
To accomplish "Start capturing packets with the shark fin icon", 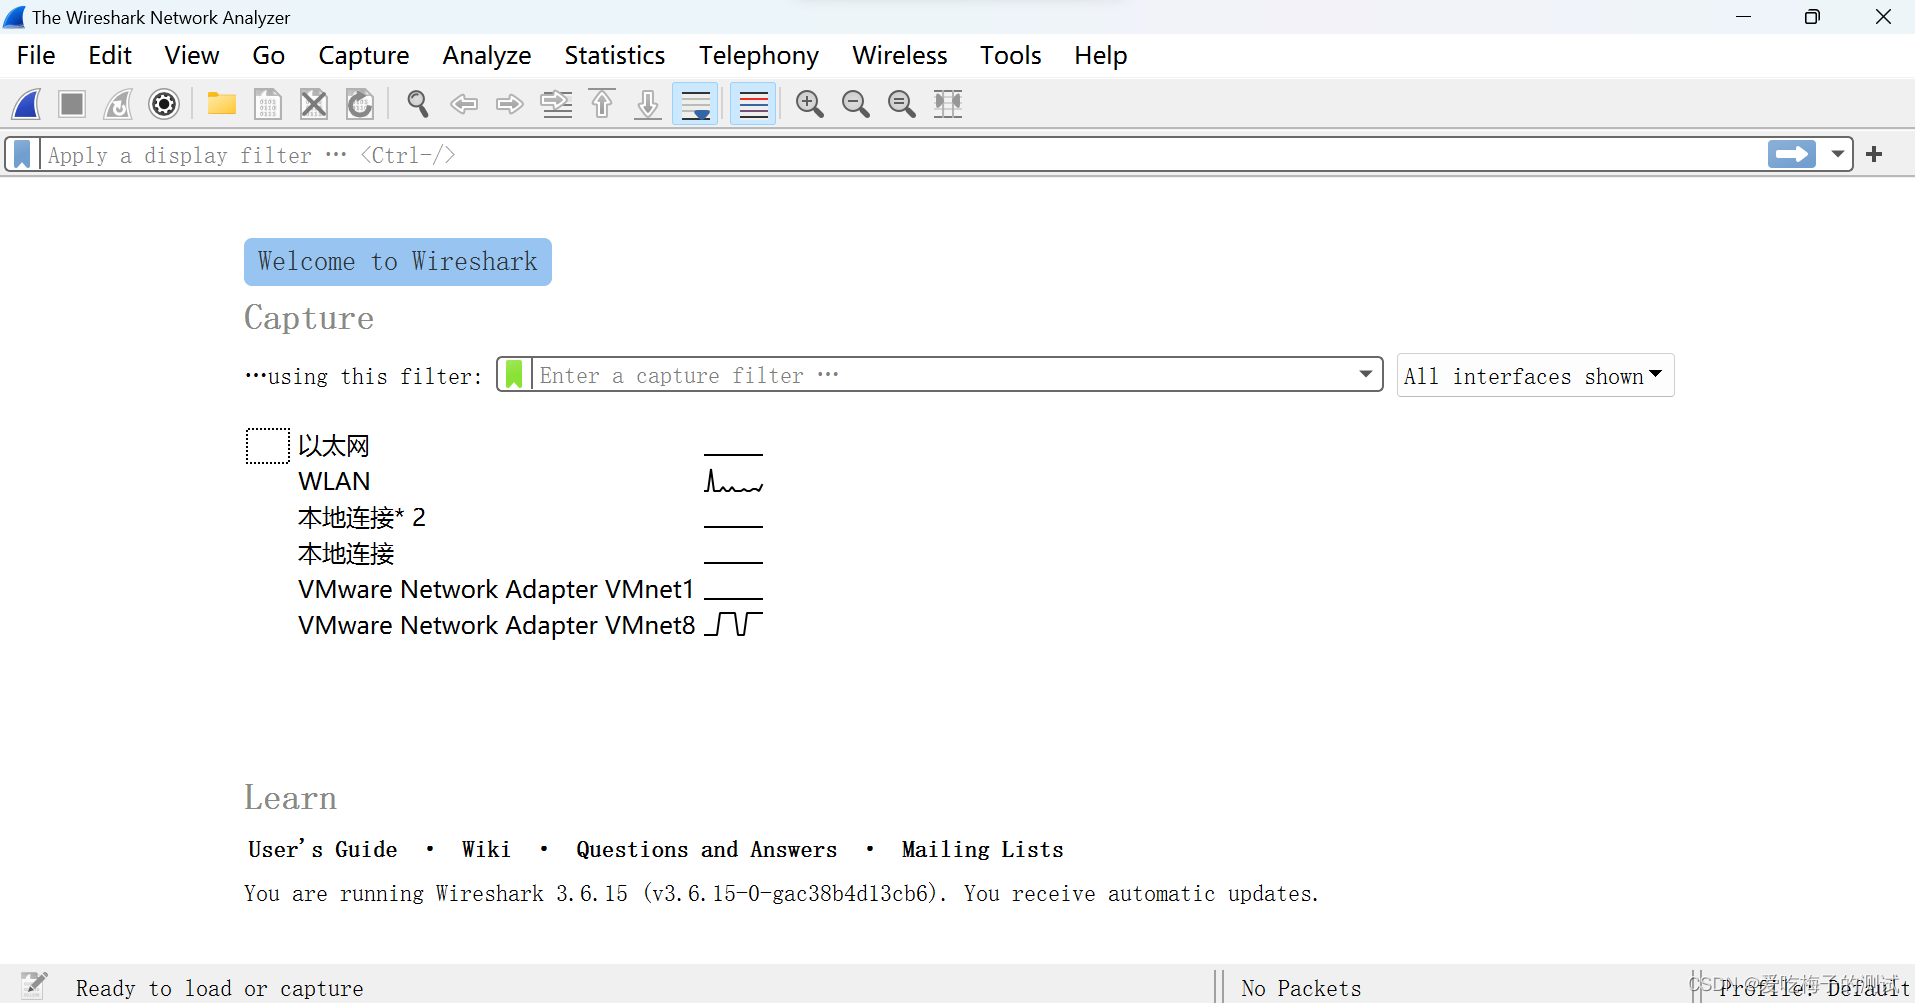I will tap(27, 104).
